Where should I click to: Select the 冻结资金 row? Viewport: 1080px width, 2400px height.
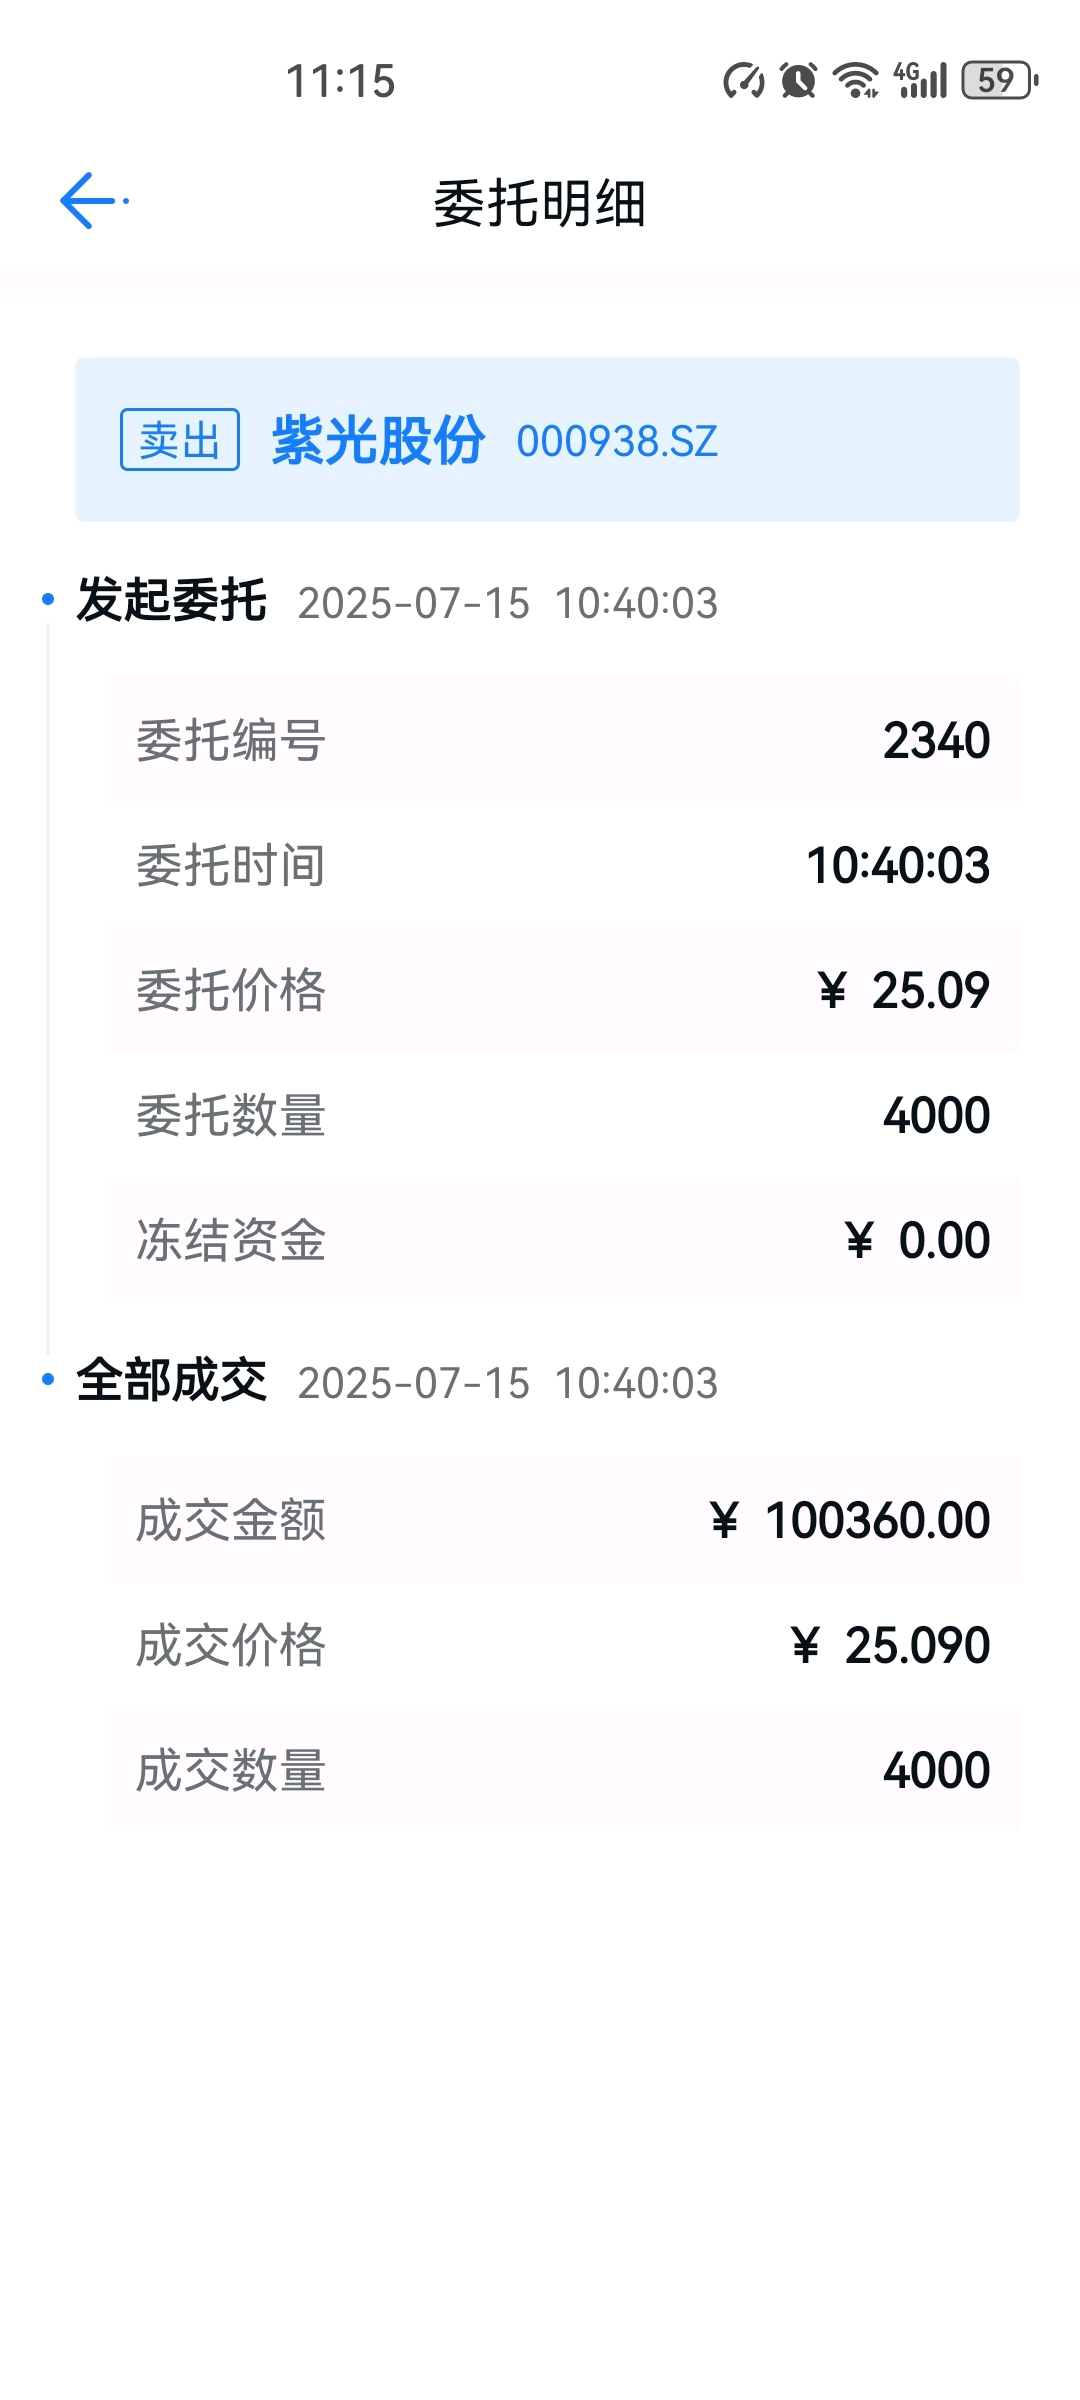(561, 1240)
